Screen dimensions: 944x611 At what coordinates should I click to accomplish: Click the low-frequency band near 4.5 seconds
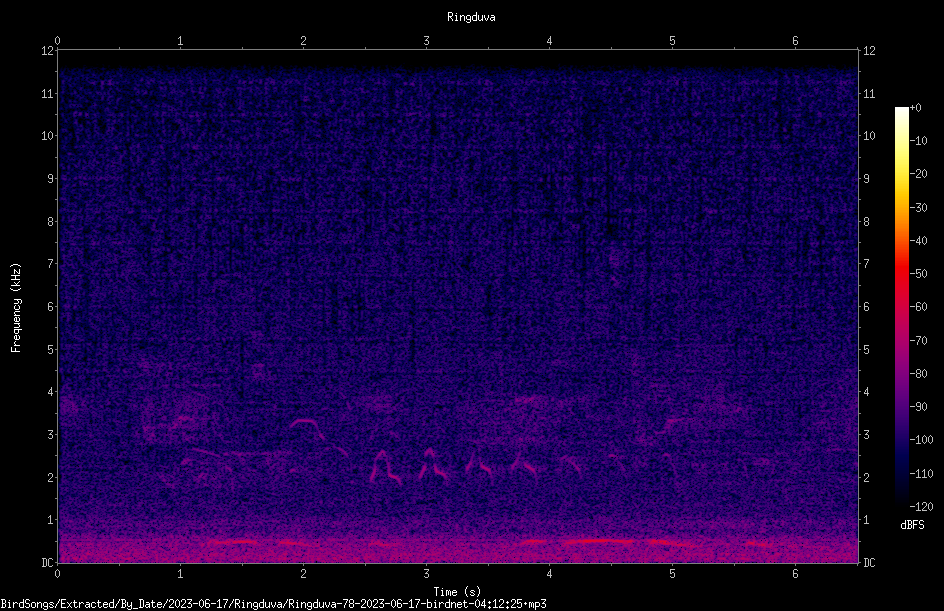pyautogui.click(x=599, y=542)
